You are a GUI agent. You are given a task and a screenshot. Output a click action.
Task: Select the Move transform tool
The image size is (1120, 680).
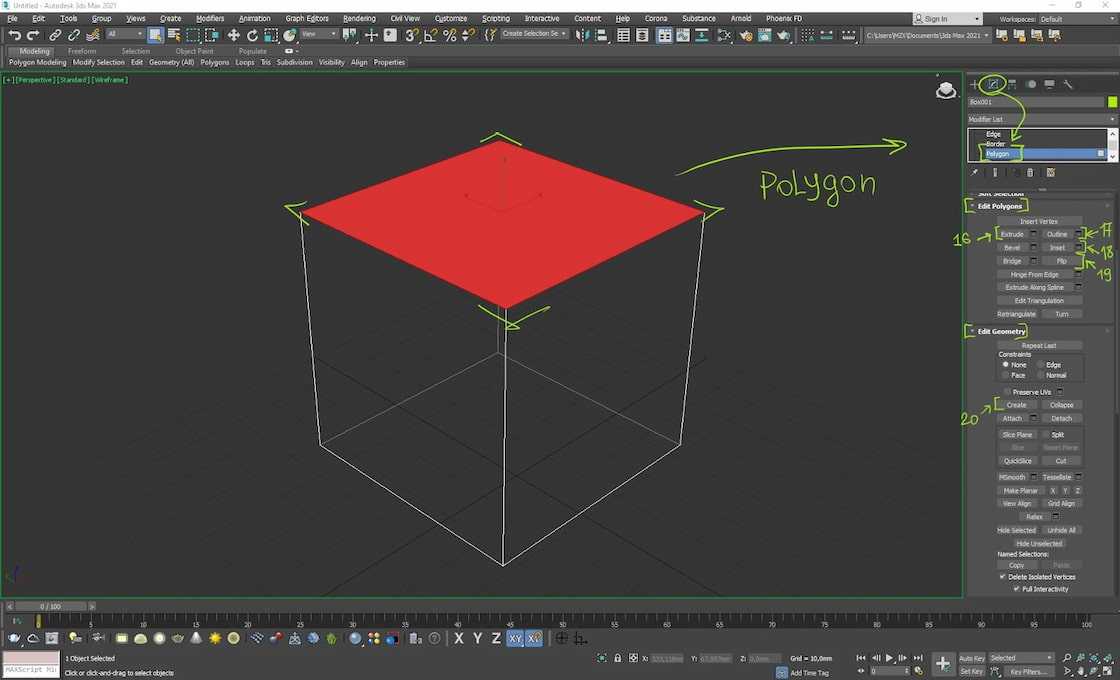[x=233, y=35]
